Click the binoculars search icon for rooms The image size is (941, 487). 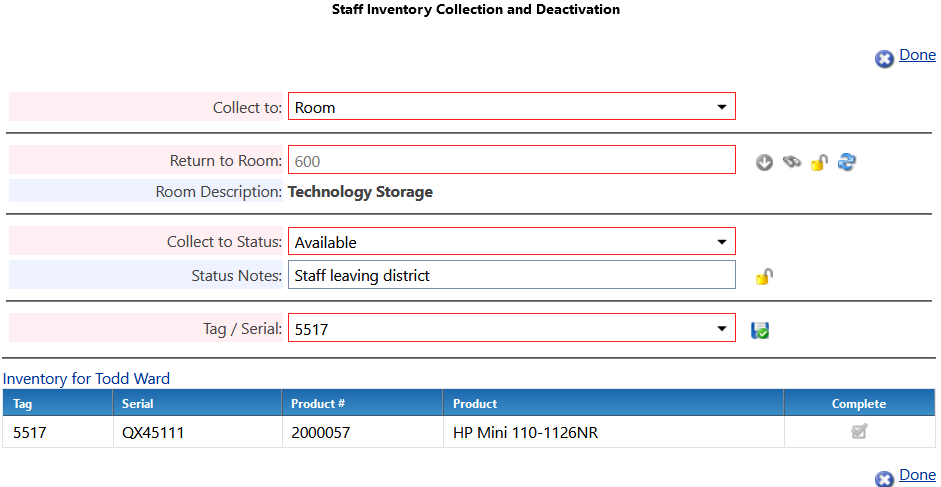(x=792, y=162)
